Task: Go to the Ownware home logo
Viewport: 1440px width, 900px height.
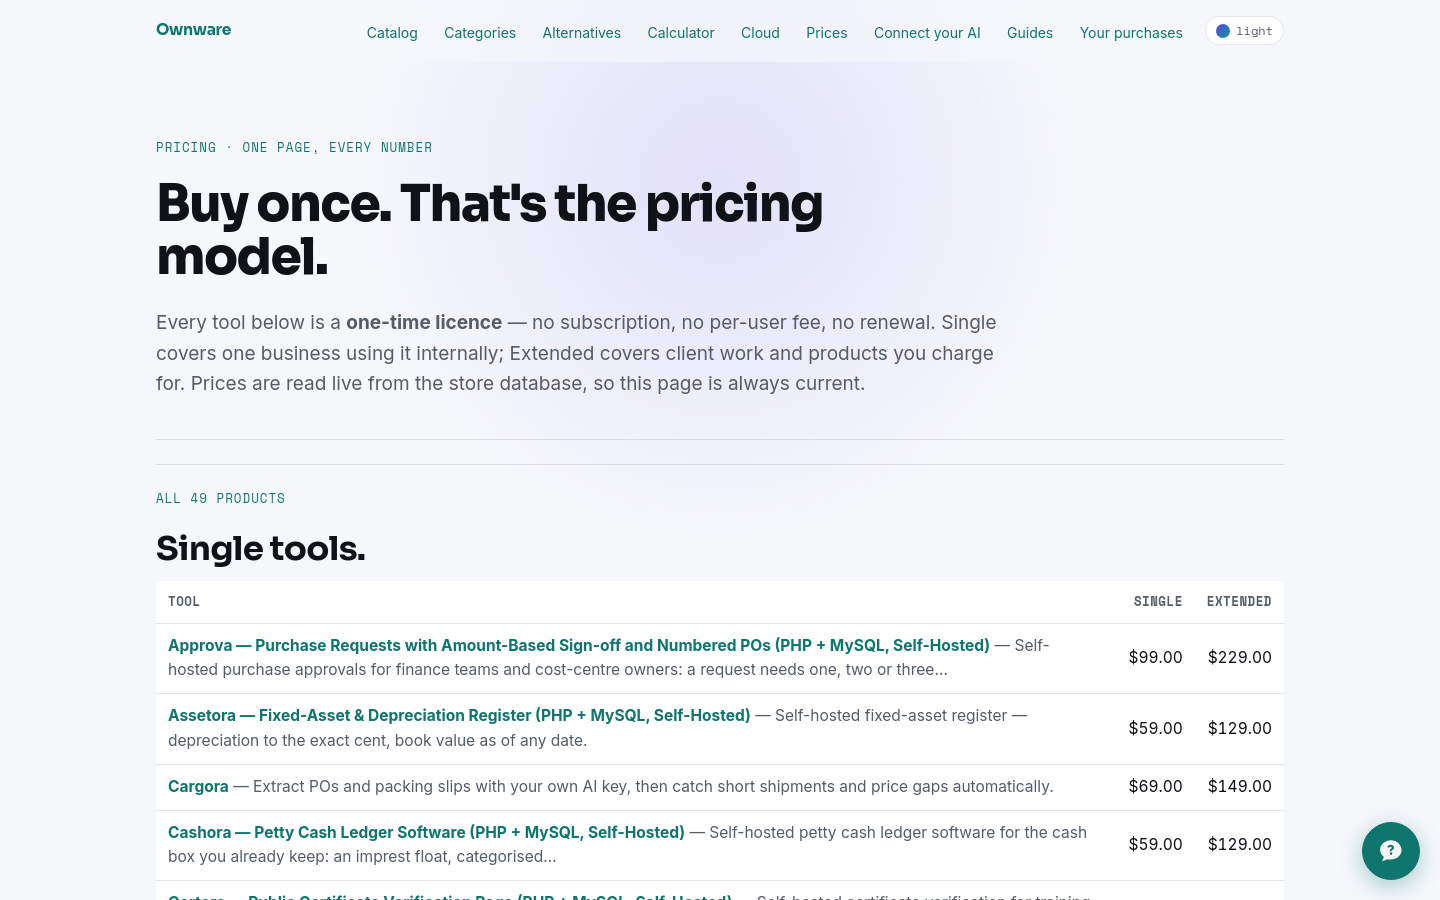Action: coord(193,29)
